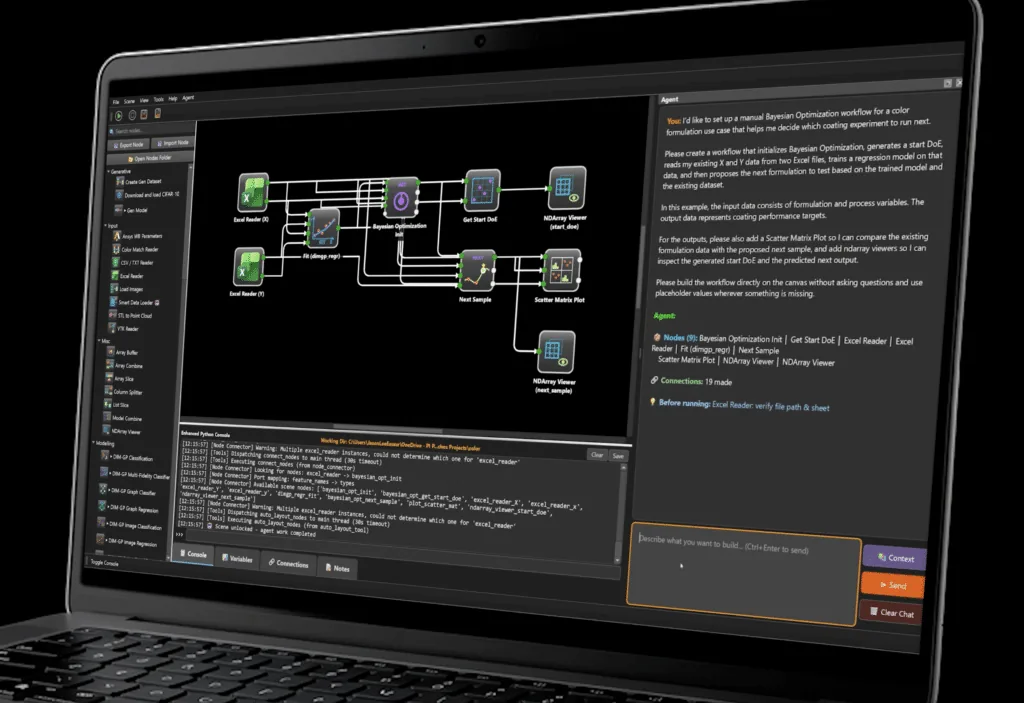Click the green Run play icon
This screenshot has width=1024, height=703.
[x=119, y=116]
